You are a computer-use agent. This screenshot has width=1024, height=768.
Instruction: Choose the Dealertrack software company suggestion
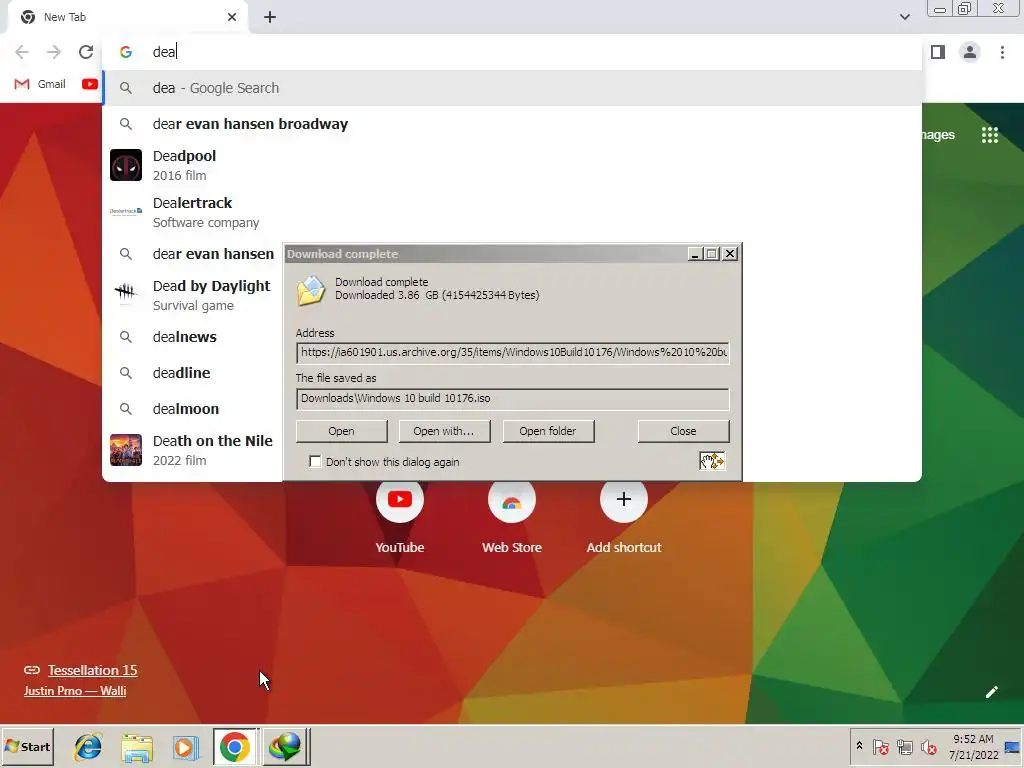tap(512, 212)
